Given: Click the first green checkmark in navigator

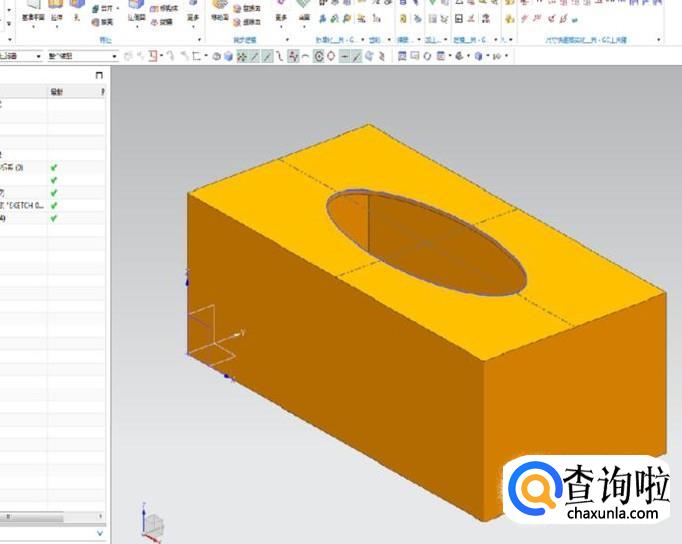Looking at the screenshot, I should point(54,167).
